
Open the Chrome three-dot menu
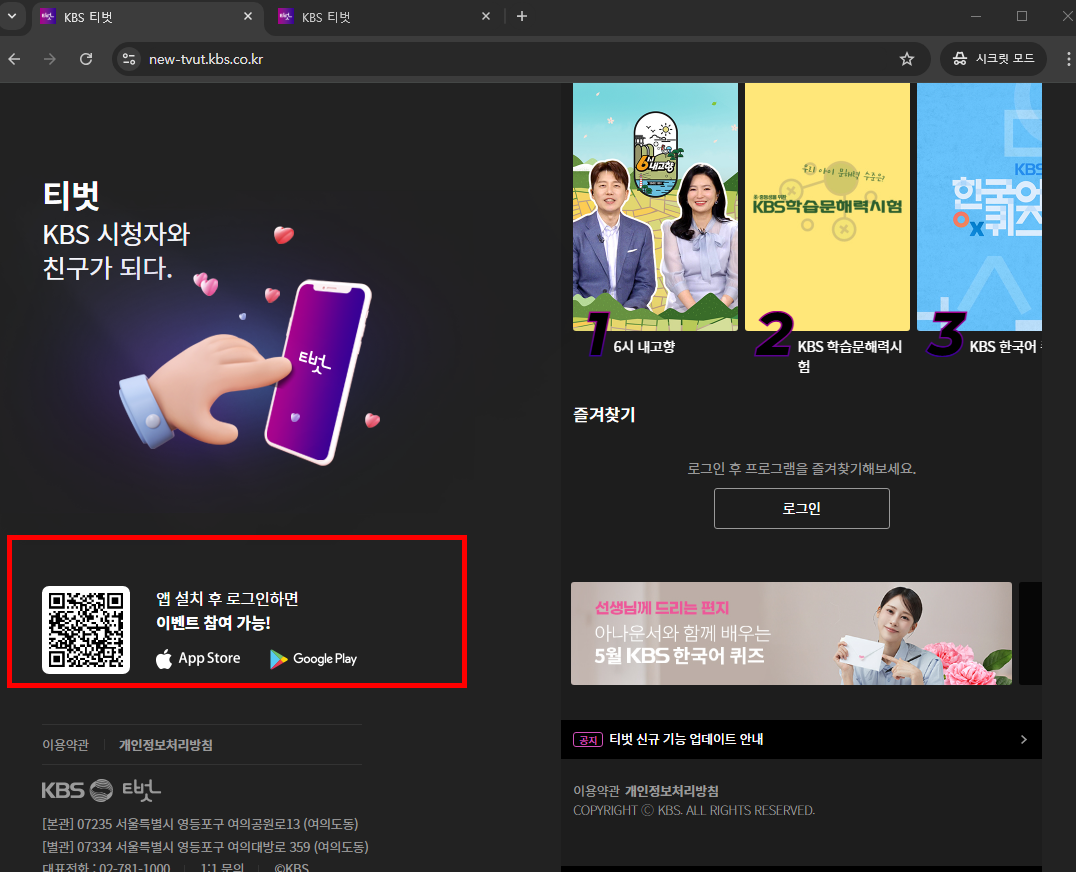tap(1068, 59)
